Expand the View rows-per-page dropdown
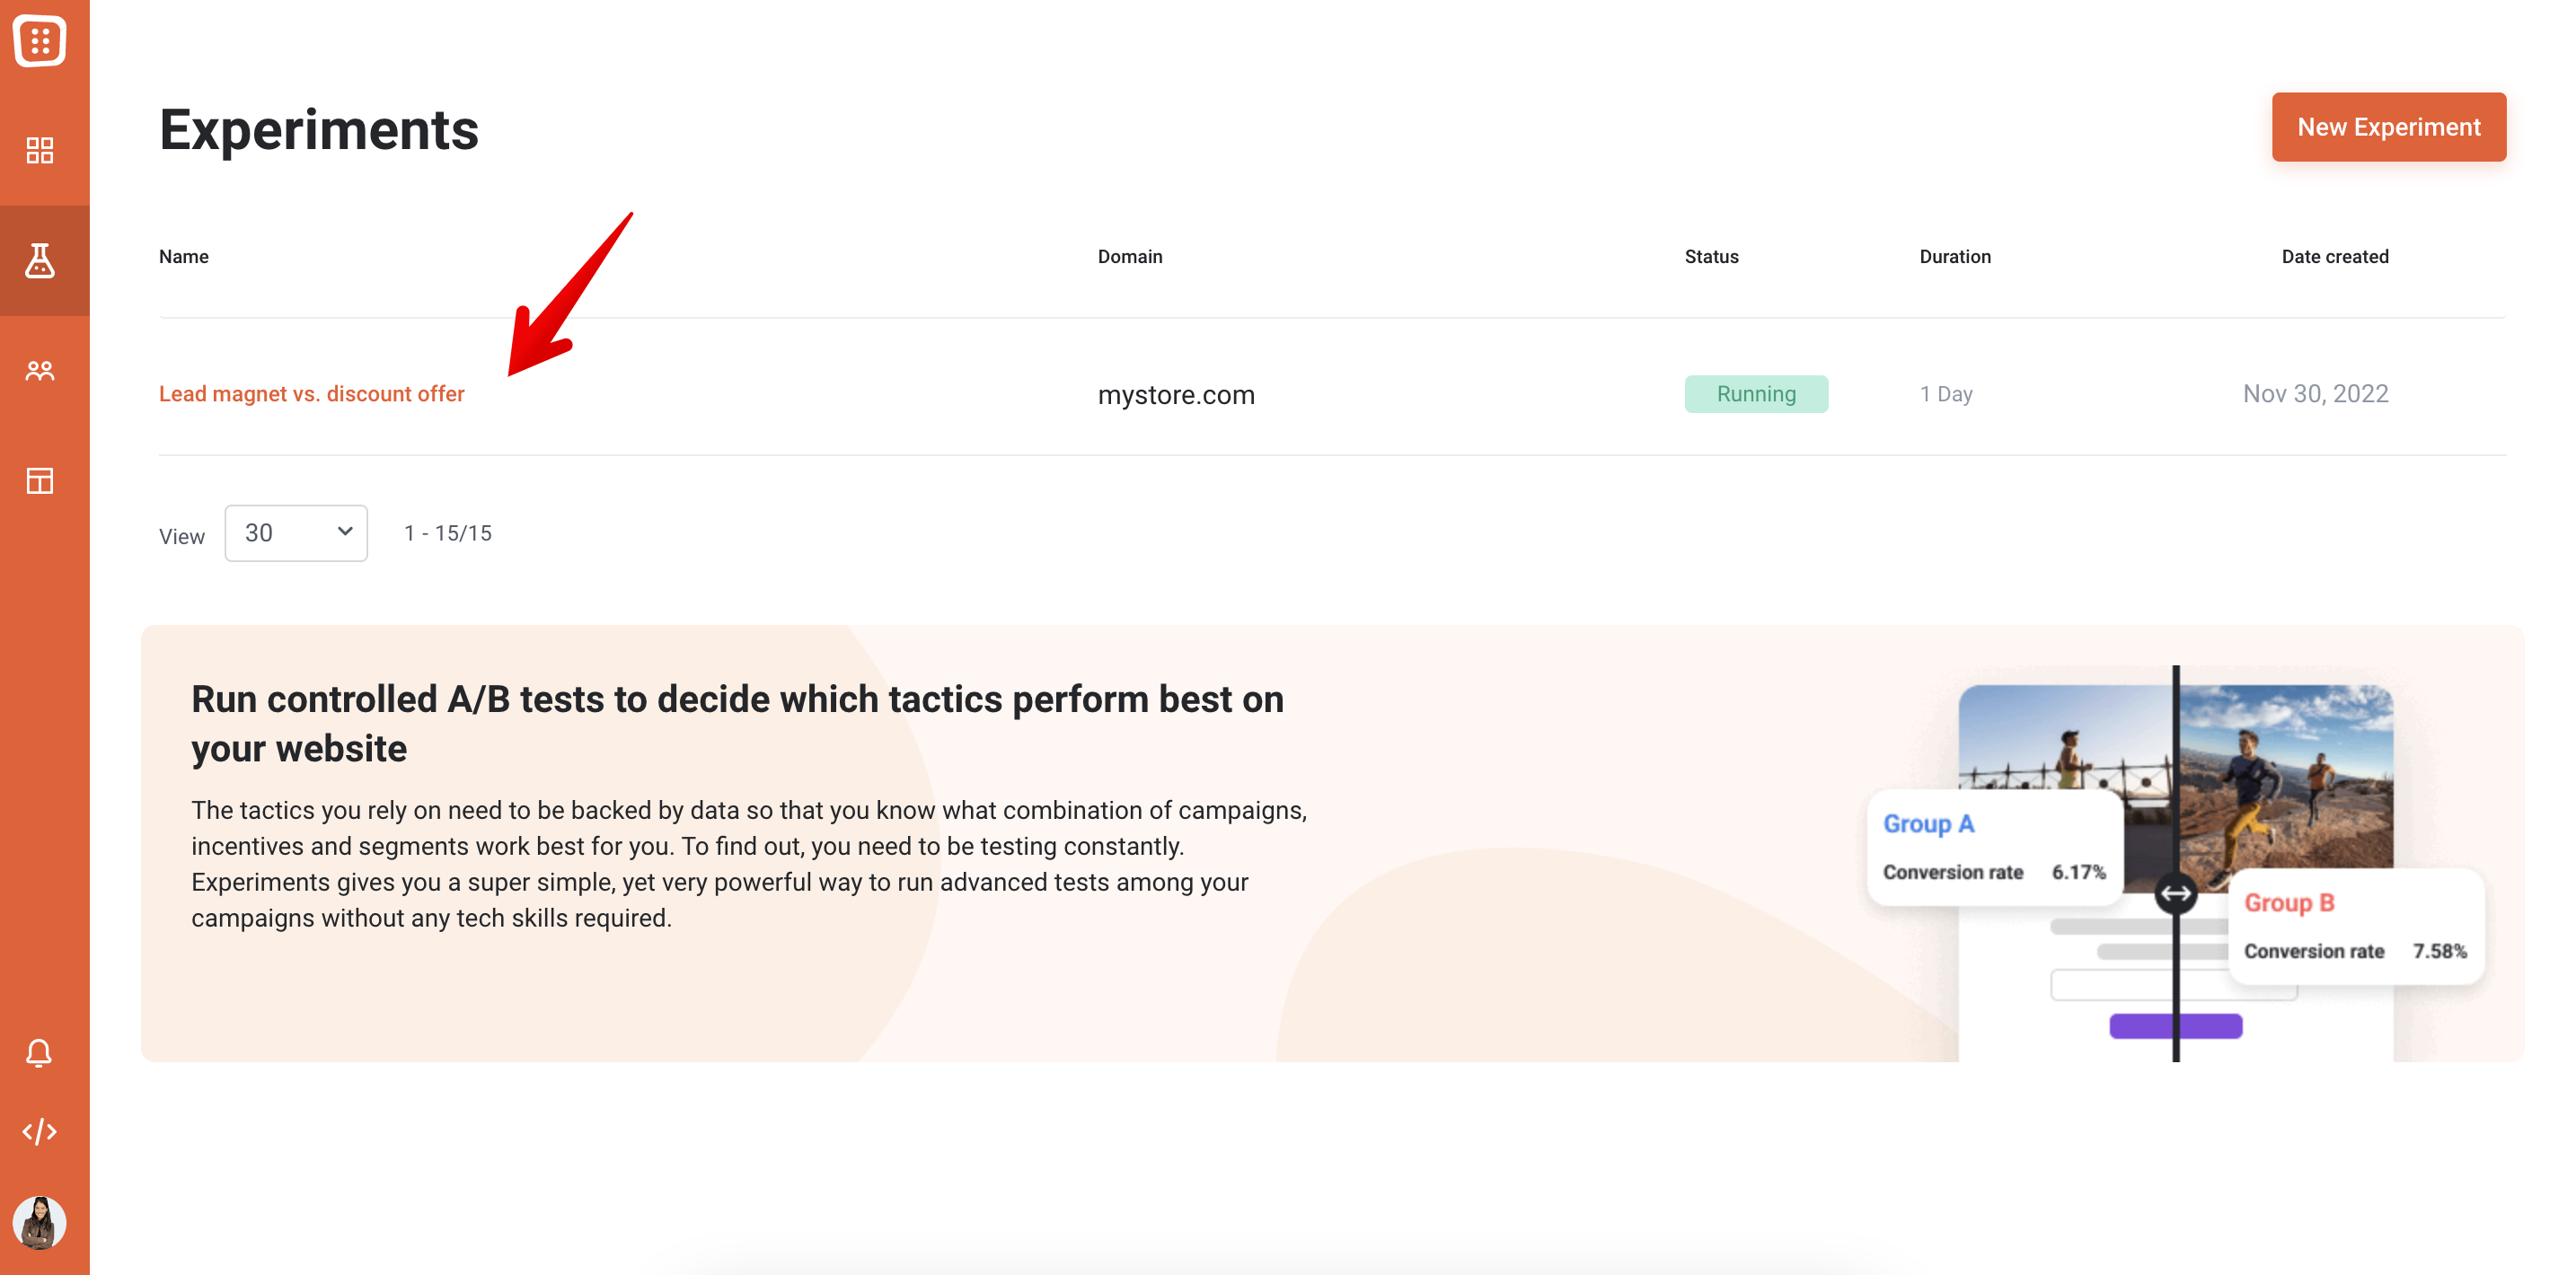The image size is (2576, 1275). pos(296,533)
